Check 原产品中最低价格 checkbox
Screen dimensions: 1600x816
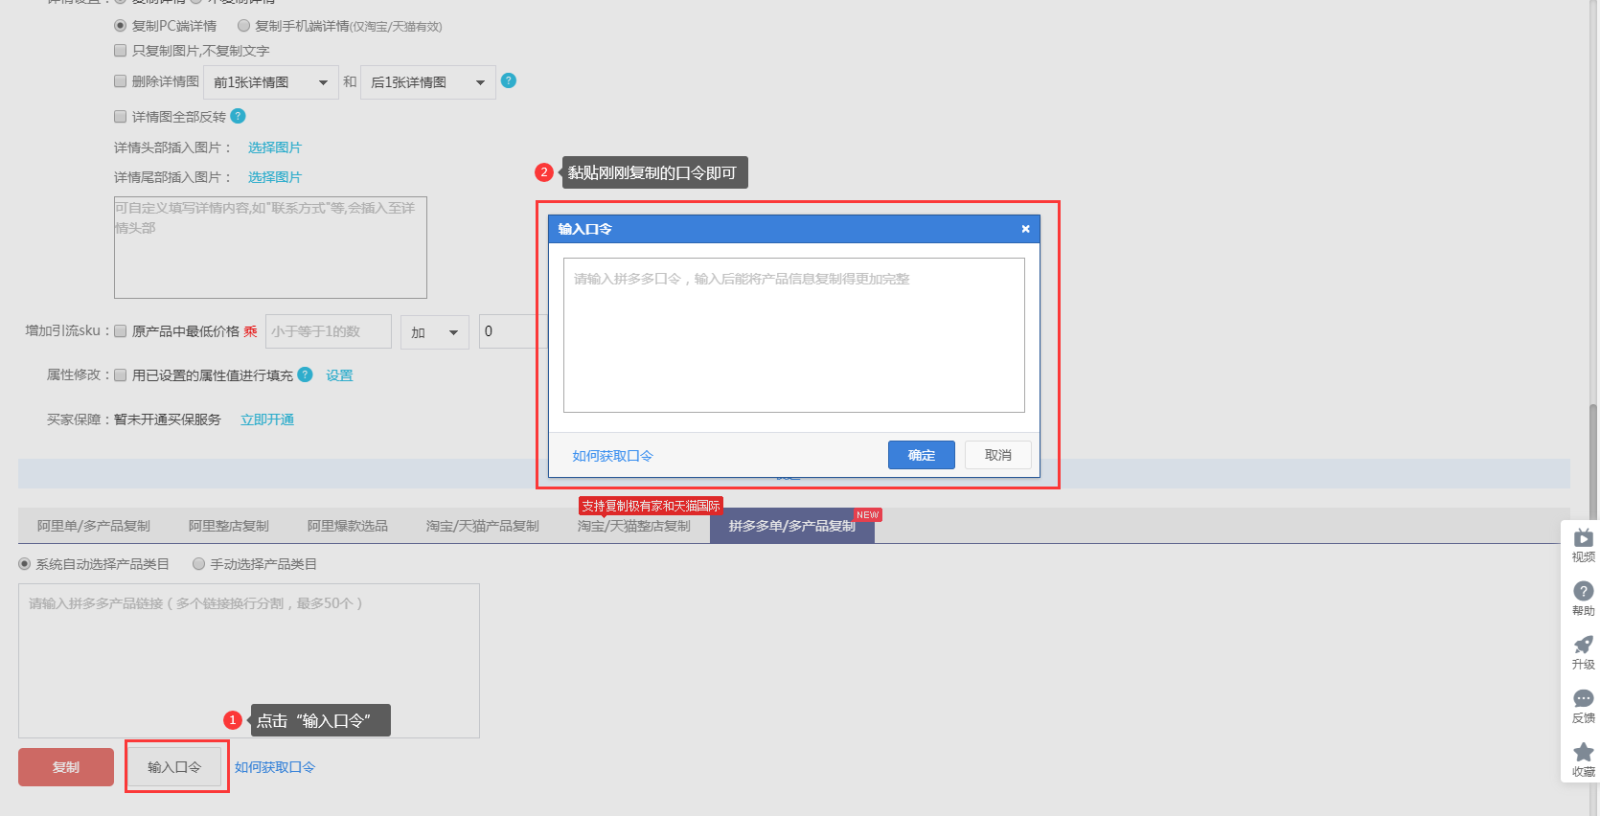tap(120, 331)
